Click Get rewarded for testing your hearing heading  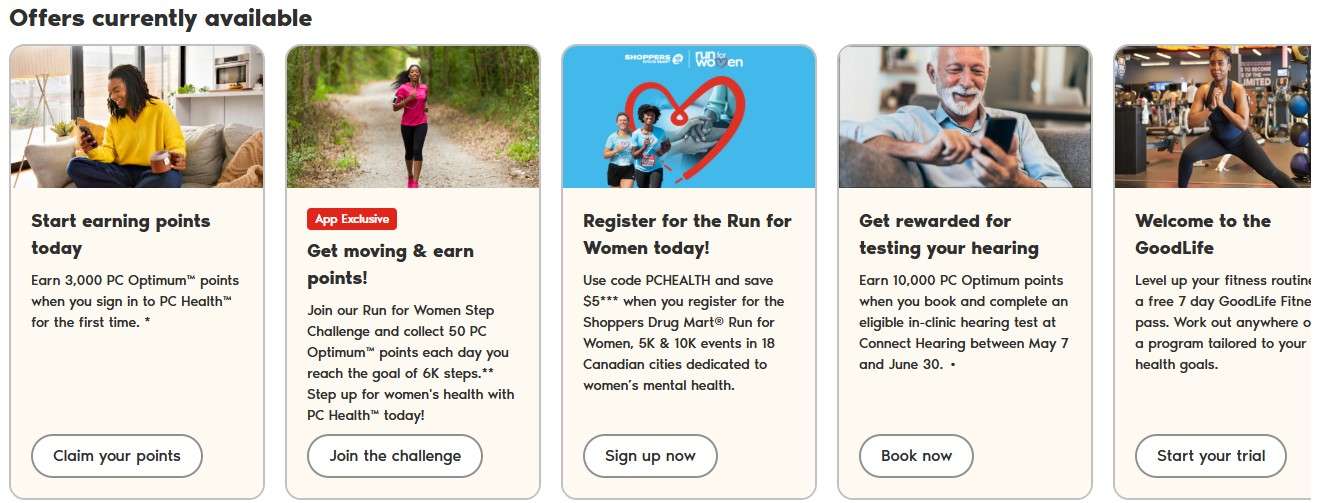[949, 234]
